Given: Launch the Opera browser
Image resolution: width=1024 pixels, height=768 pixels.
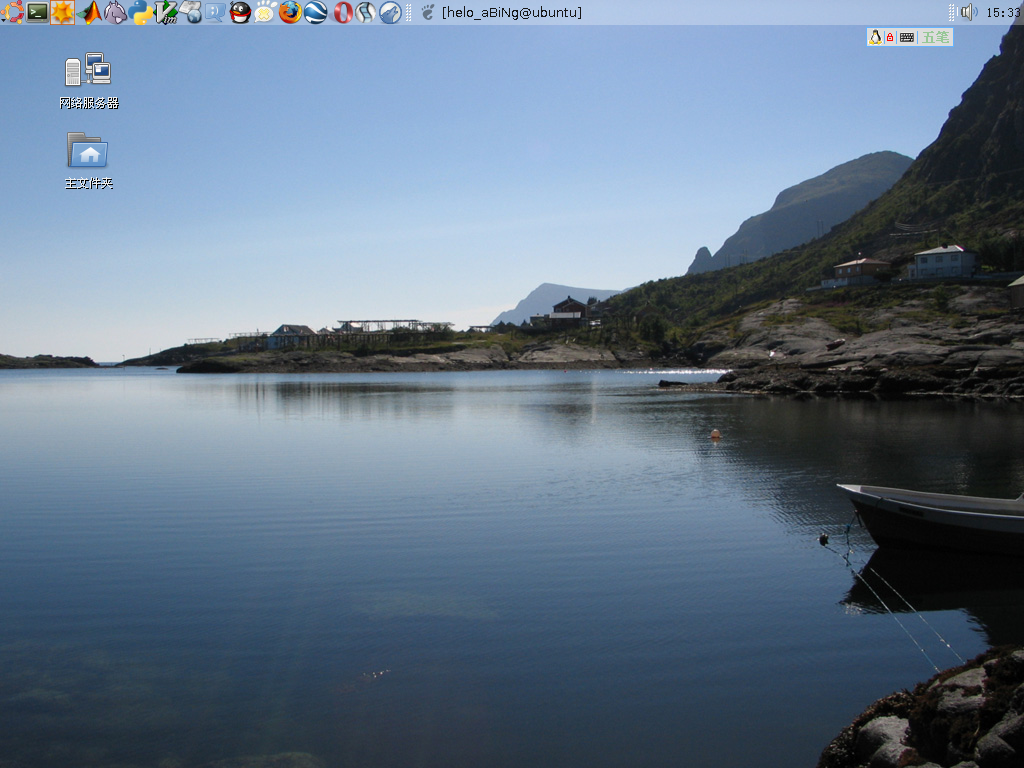Looking at the screenshot, I should pyautogui.click(x=342, y=12).
